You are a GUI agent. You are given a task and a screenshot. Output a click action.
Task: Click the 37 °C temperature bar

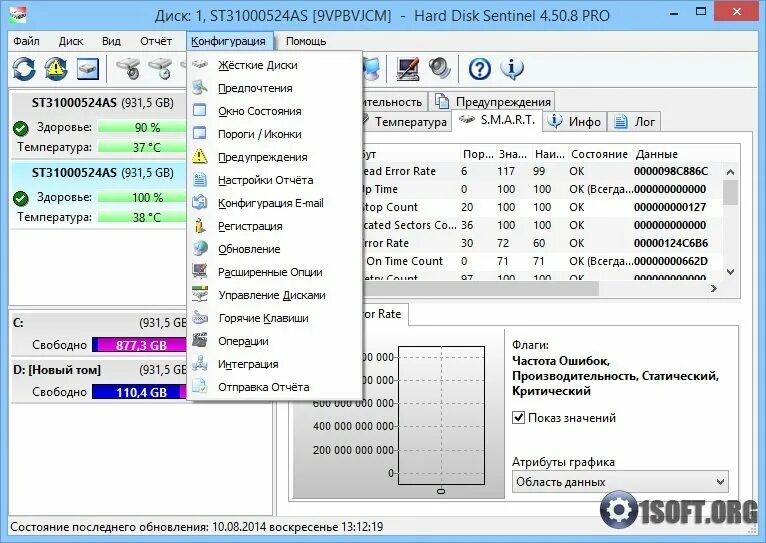pos(142,147)
